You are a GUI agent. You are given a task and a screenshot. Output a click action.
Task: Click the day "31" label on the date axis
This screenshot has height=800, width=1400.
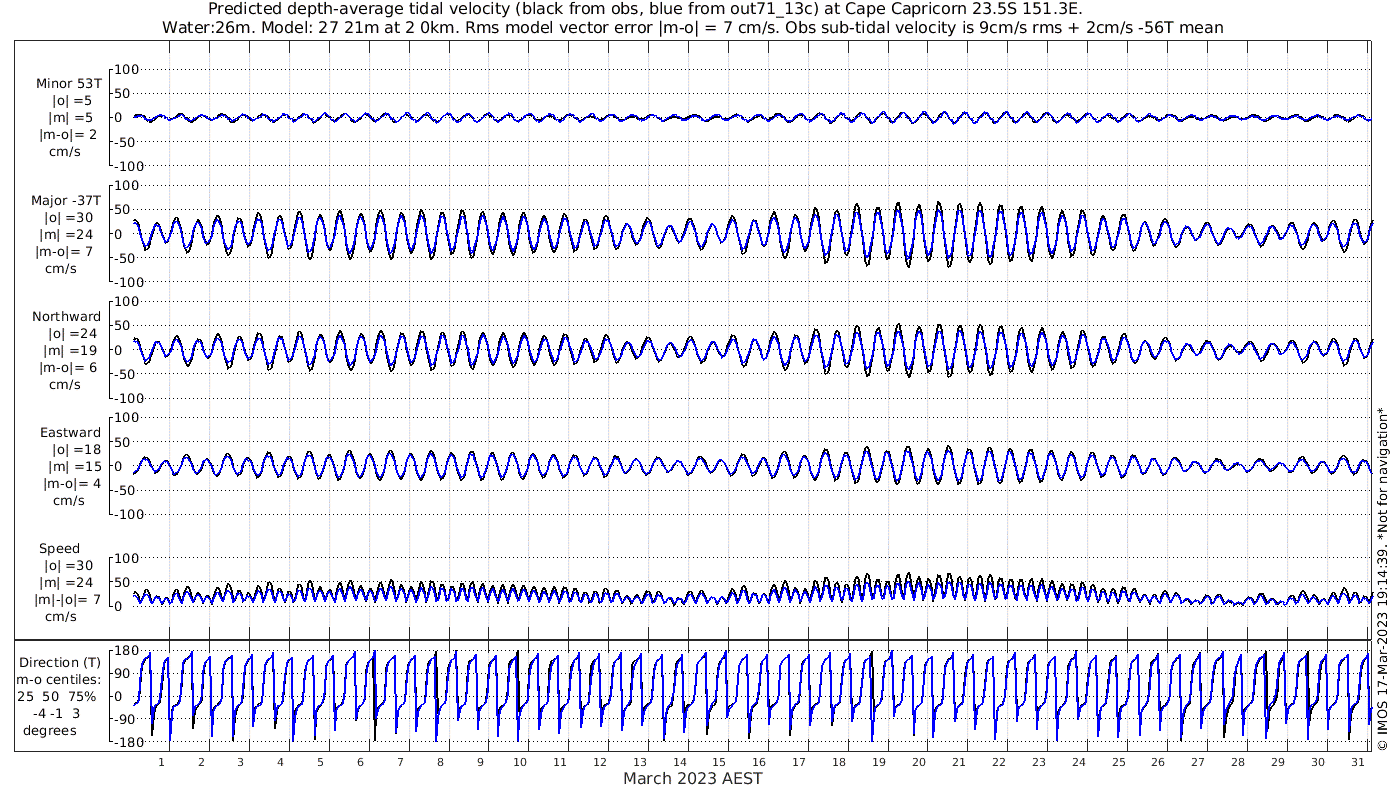(x=1357, y=762)
